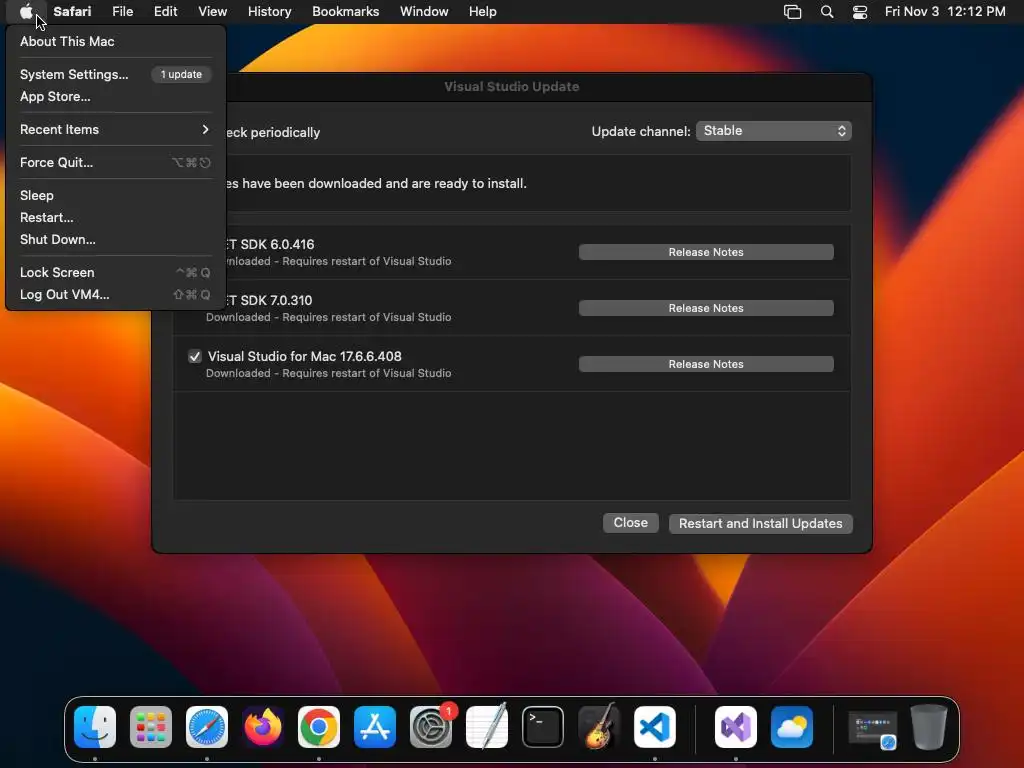This screenshot has width=1024, height=768.
Task: Click Restart and Install Updates button
Action: (761, 524)
